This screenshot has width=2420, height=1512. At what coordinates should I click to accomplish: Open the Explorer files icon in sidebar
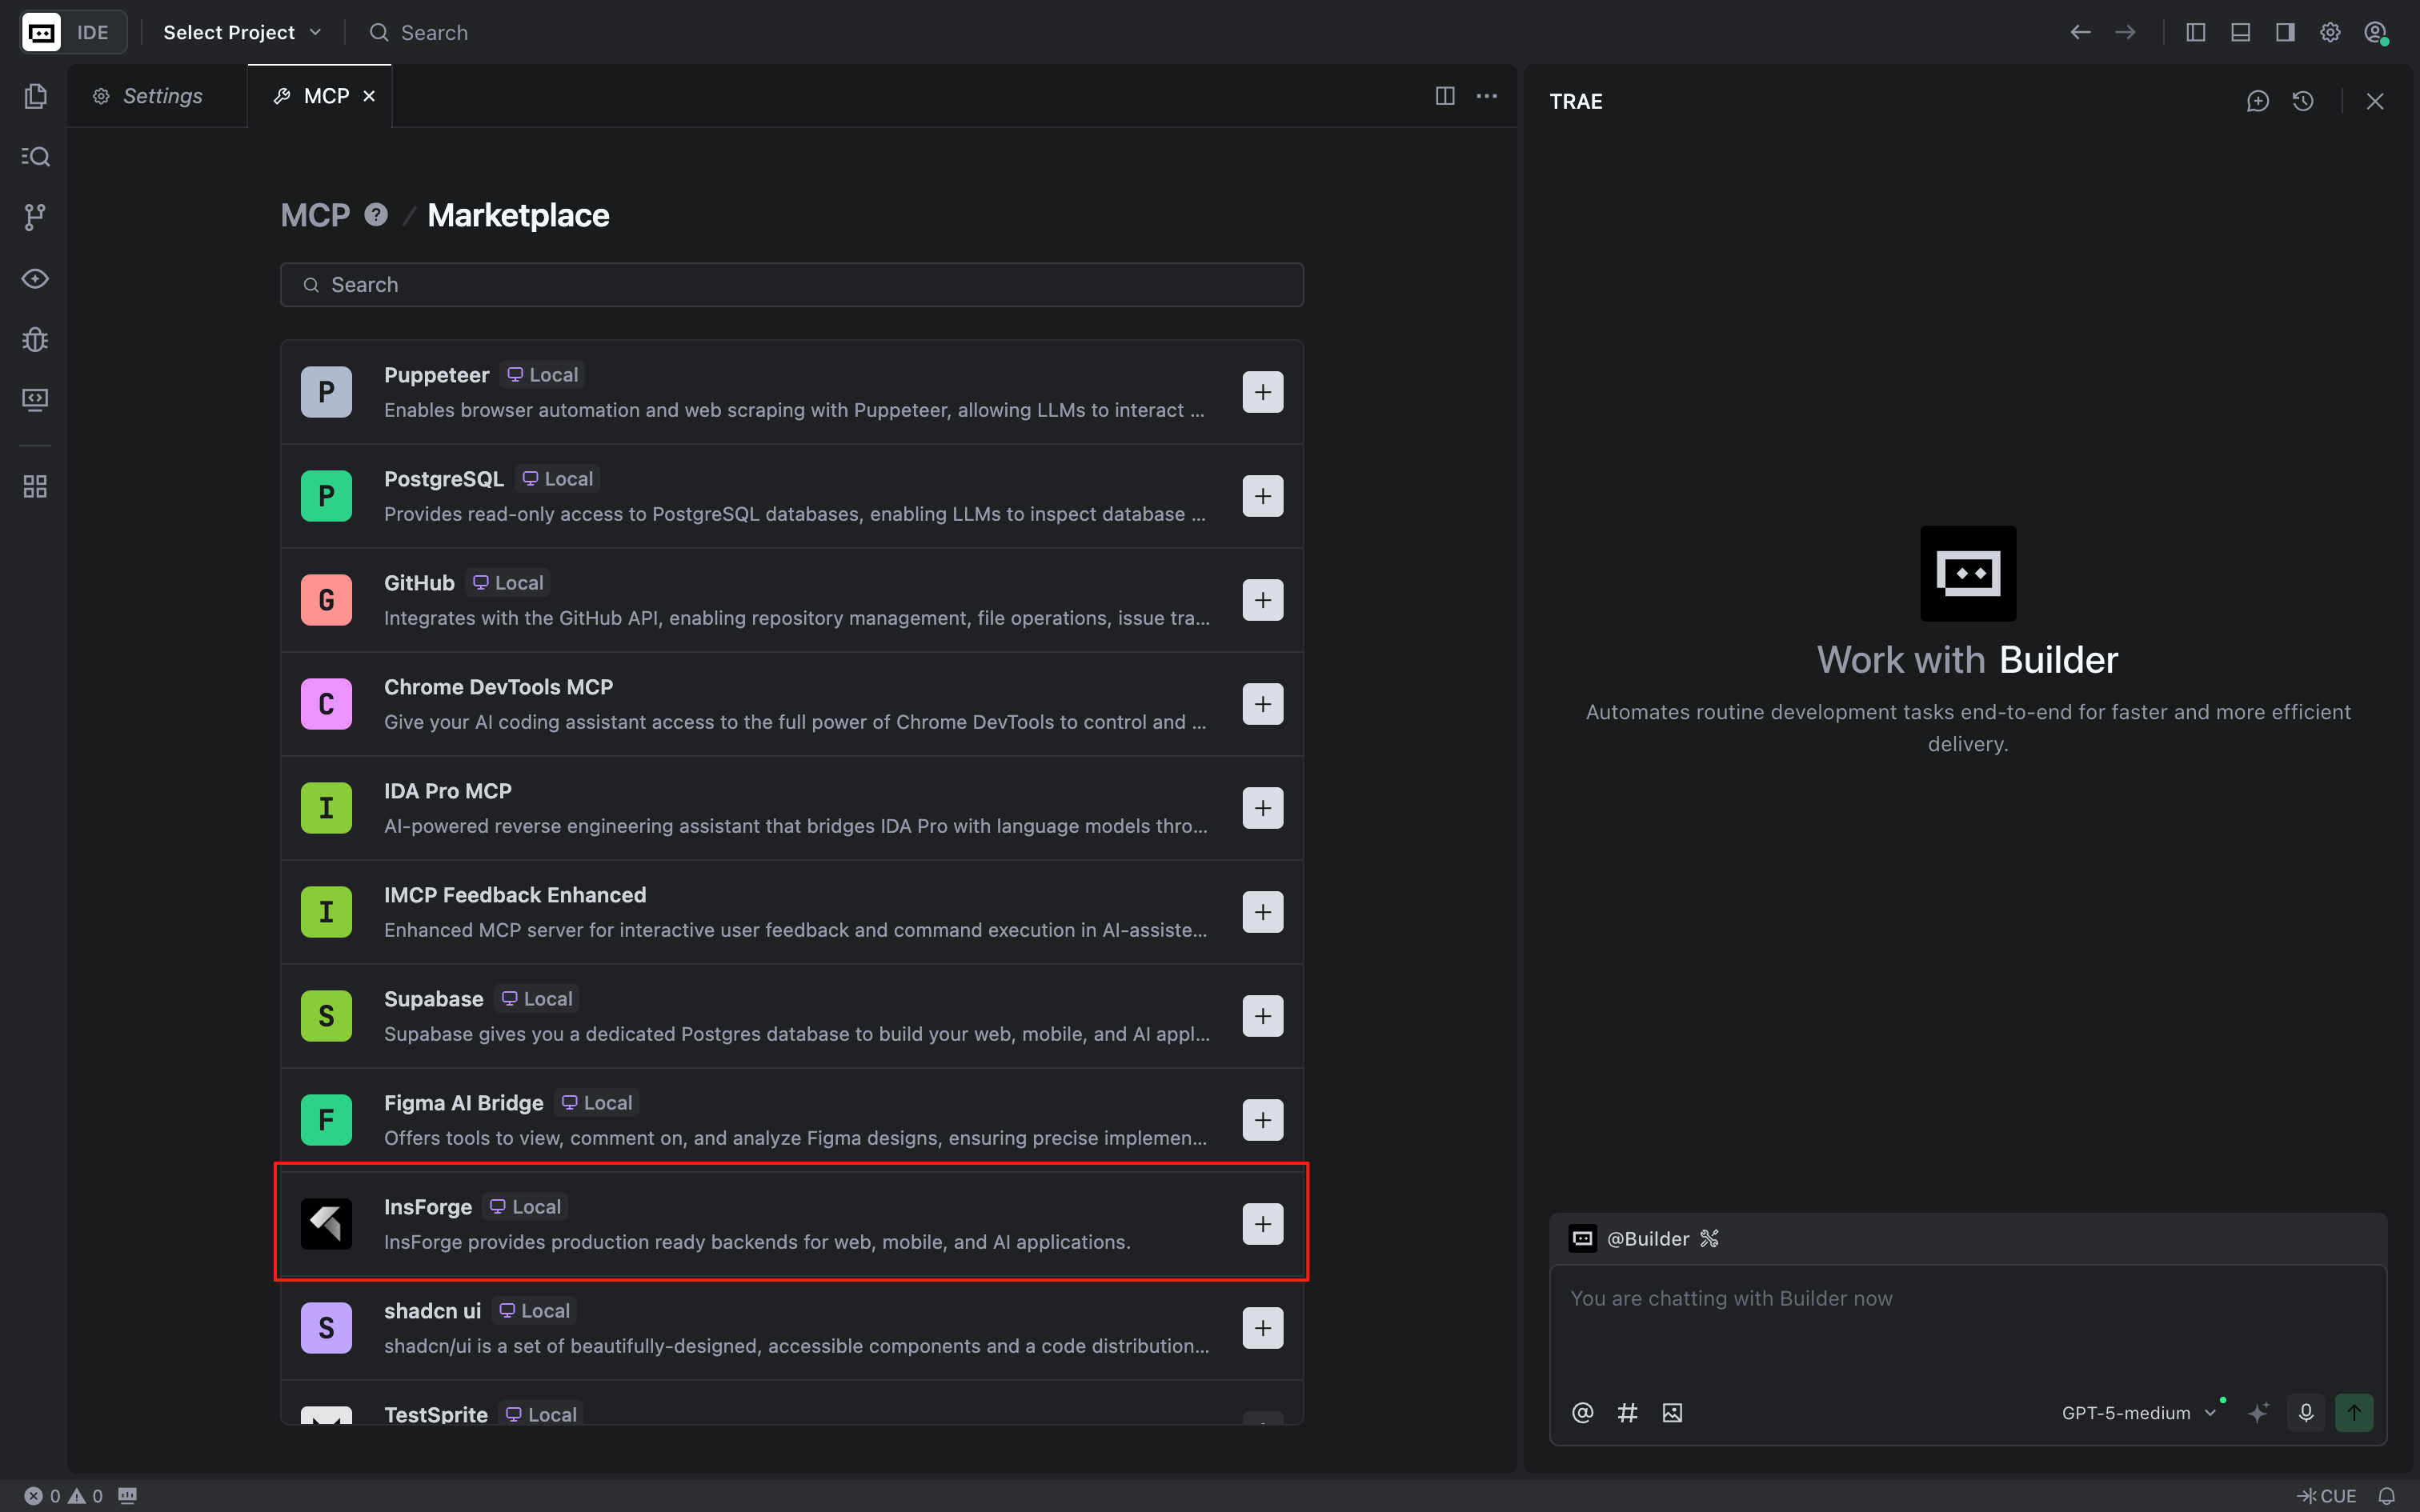[36, 96]
